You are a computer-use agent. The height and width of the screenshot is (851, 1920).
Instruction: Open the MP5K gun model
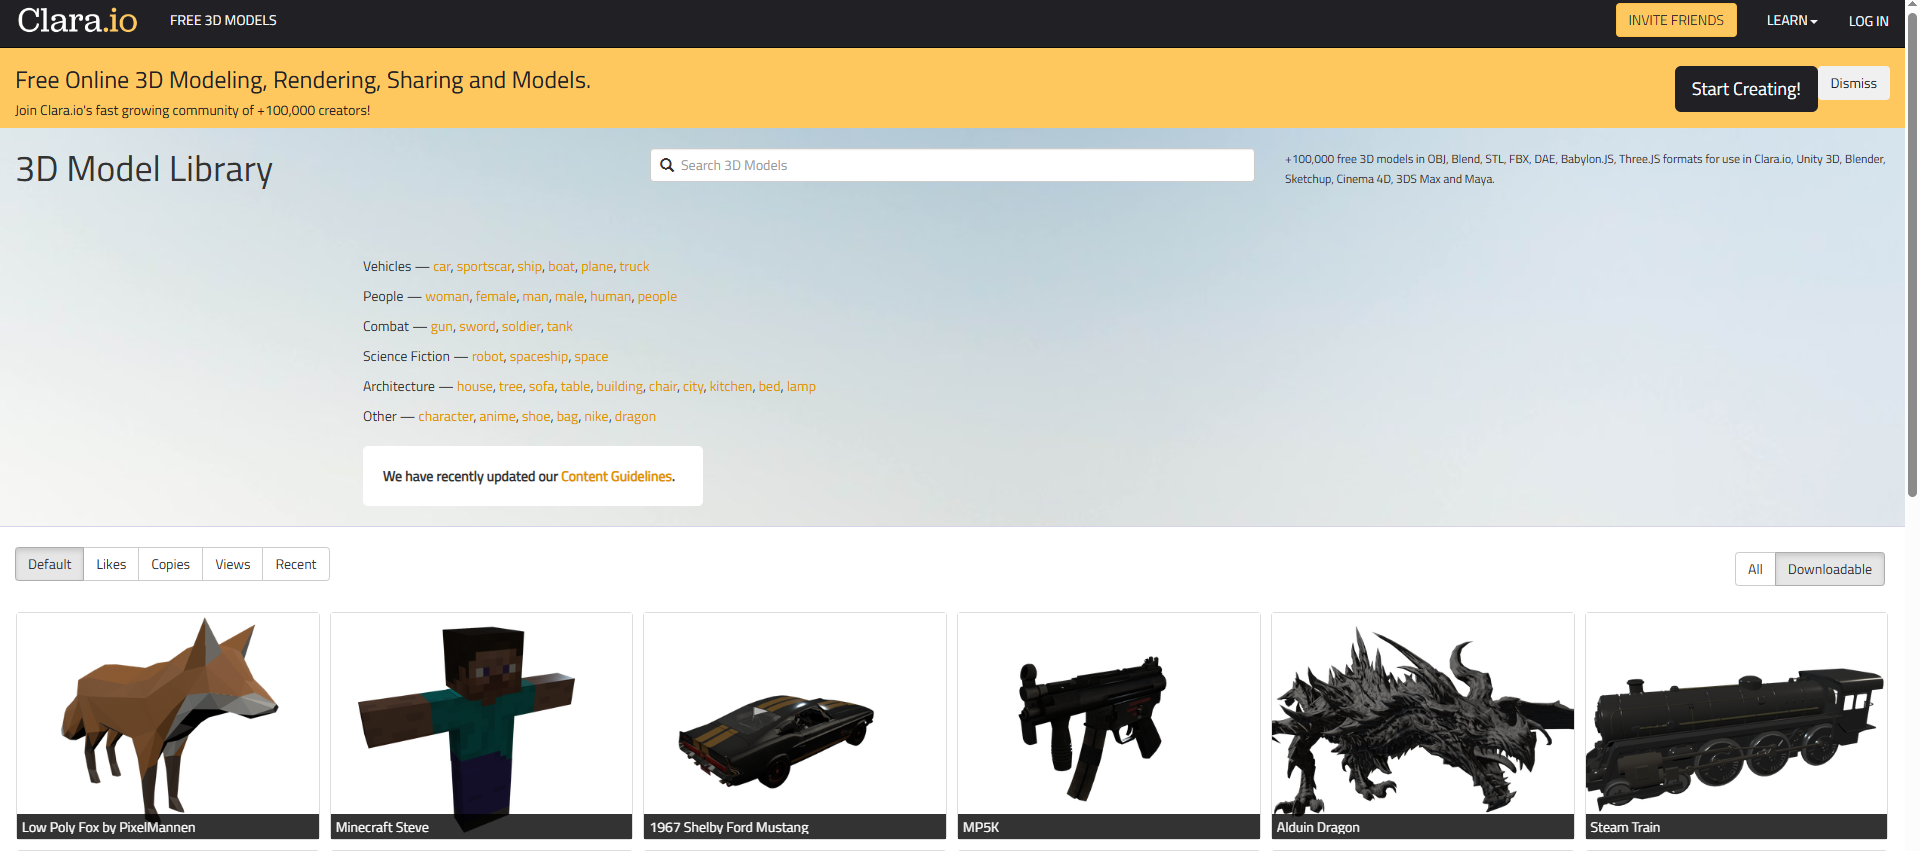[x=1108, y=715]
